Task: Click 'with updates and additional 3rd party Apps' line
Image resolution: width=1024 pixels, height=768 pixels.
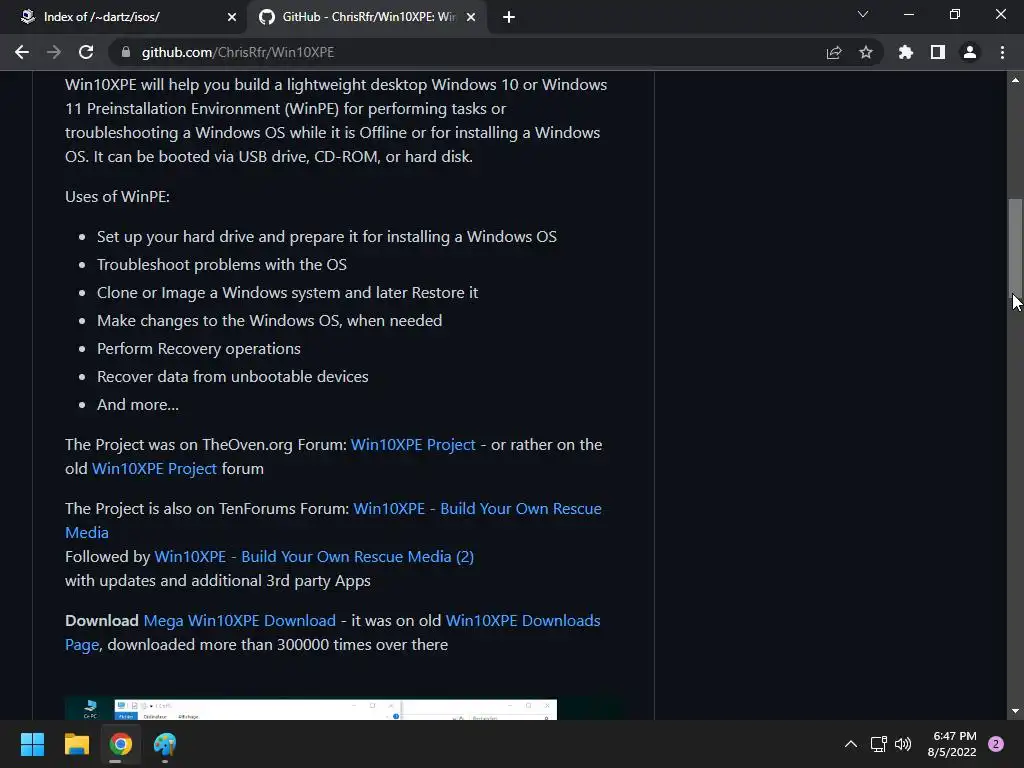Action: [x=217, y=581]
